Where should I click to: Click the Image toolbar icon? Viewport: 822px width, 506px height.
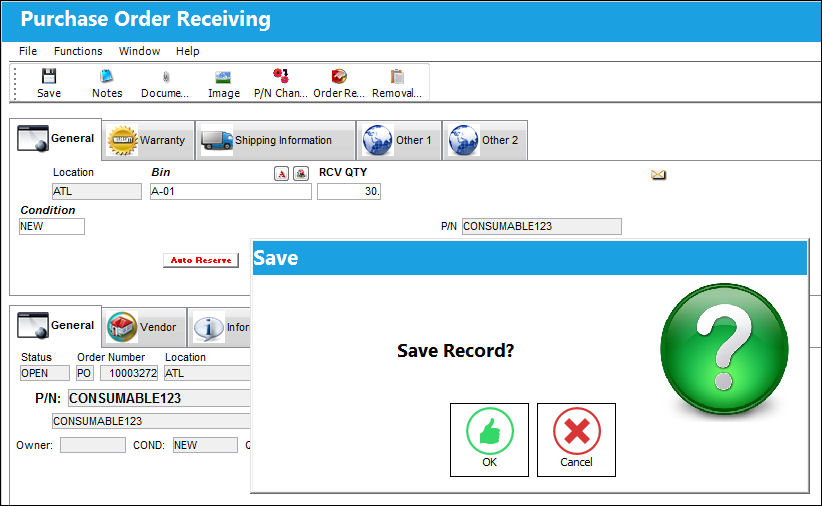223,78
